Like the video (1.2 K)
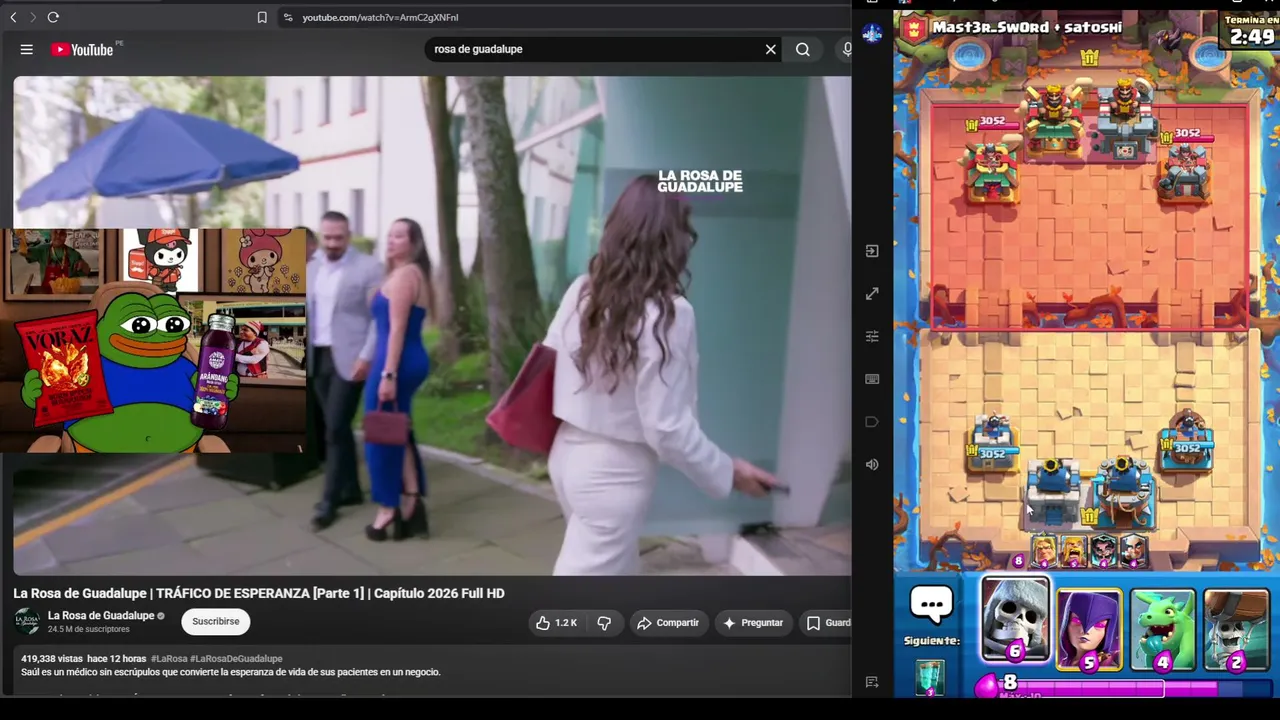 [x=555, y=623]
